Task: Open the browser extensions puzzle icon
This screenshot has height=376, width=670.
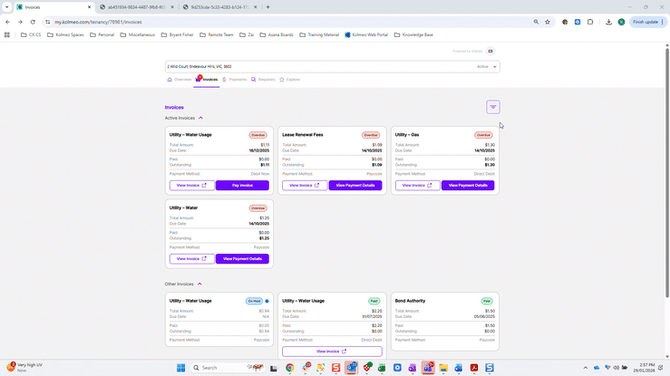Action: point(590,22)
